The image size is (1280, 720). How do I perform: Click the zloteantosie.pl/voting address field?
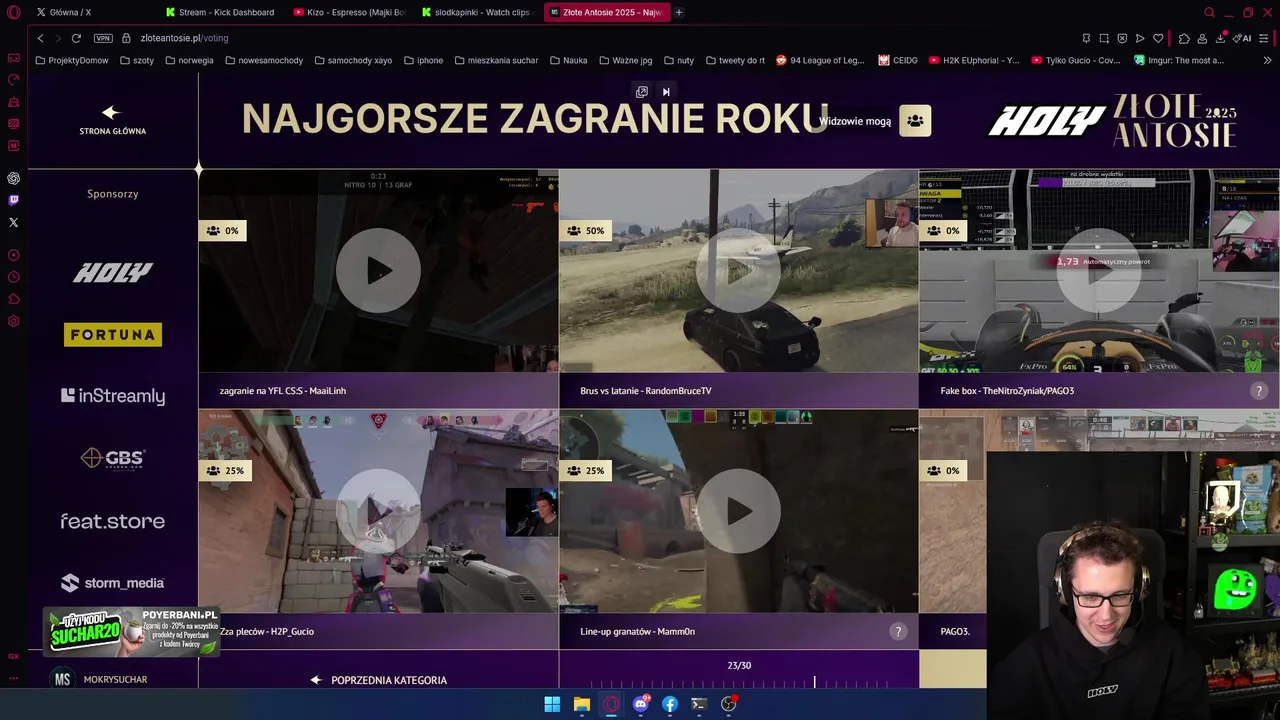pyautogui.click(x=184, y=38)
